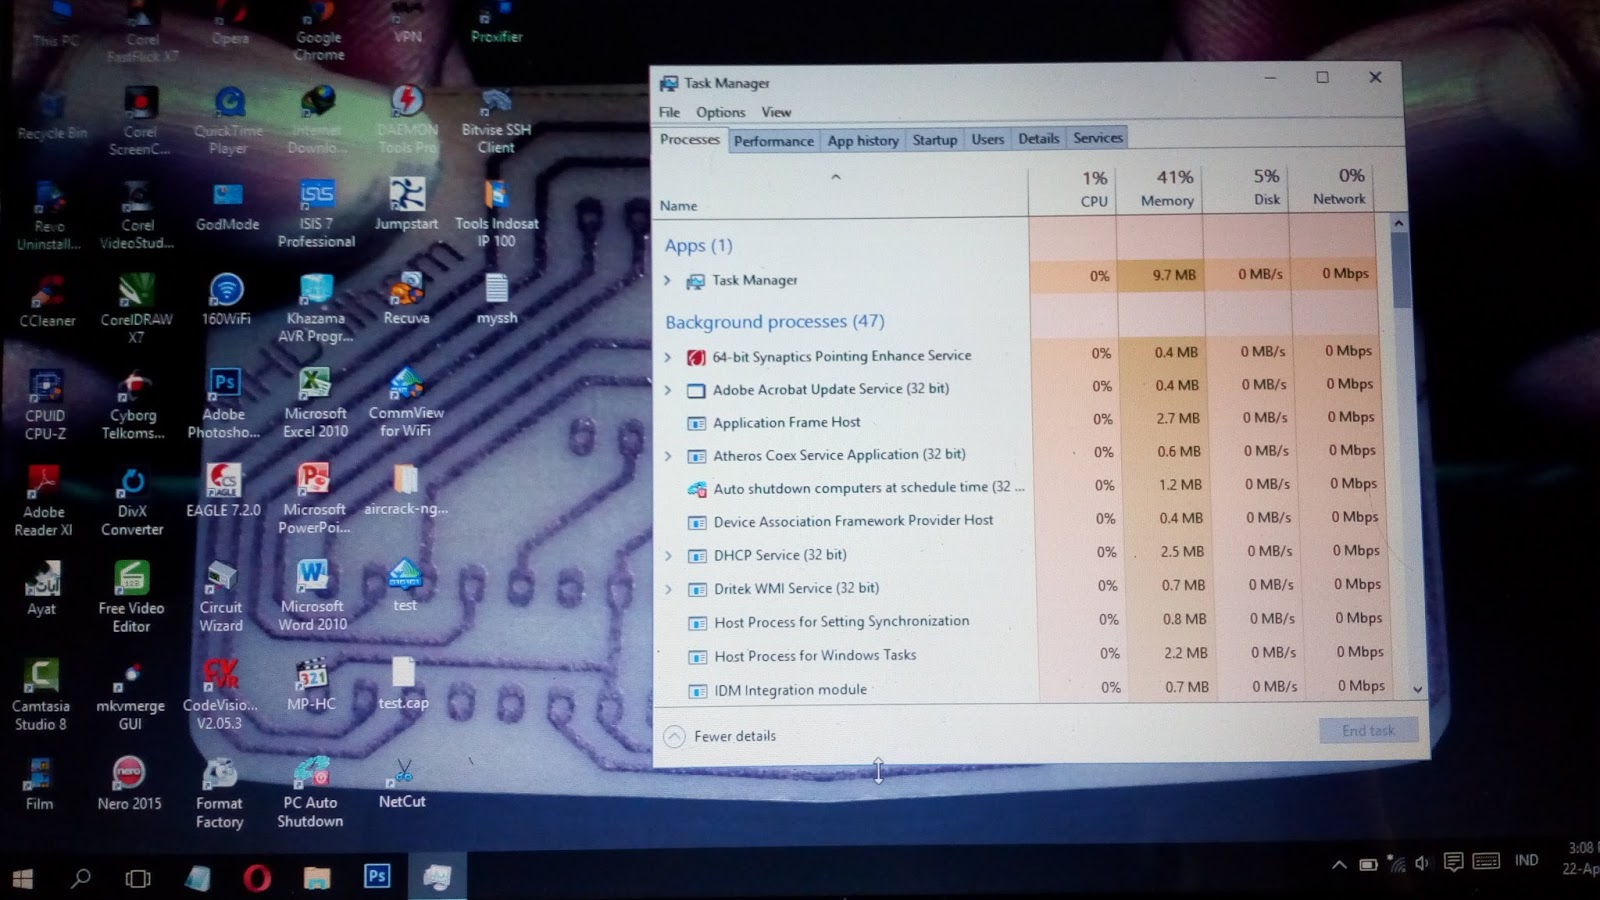Show hidden system tray icons
The height and width of the screenshot is (900, 1600).
(1339, 865)
